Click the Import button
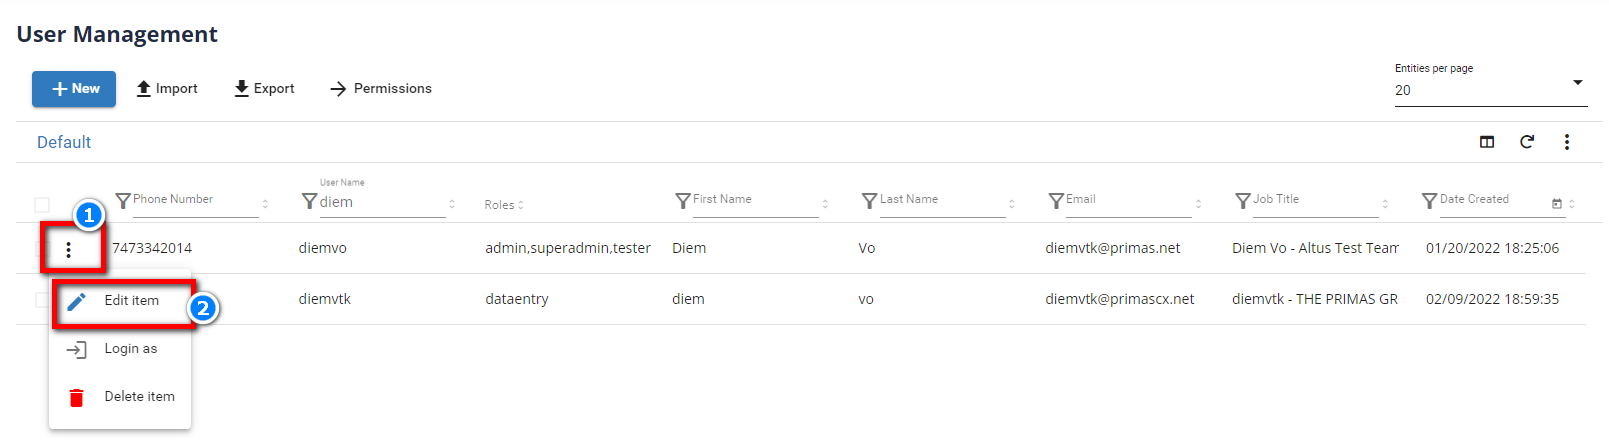This screenshot has height=440, width=1609. tap(167, 89)
